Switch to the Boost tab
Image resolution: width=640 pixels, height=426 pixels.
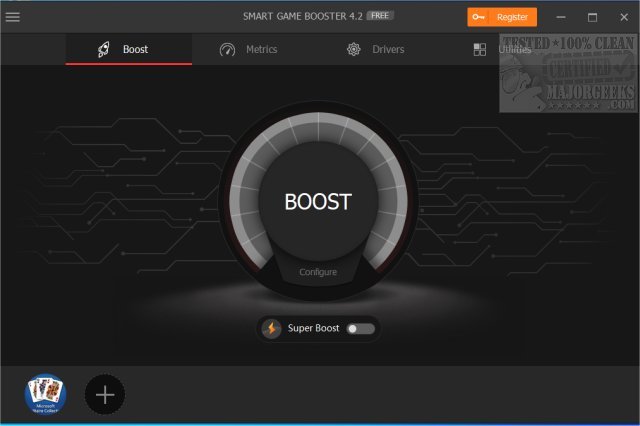129,49
